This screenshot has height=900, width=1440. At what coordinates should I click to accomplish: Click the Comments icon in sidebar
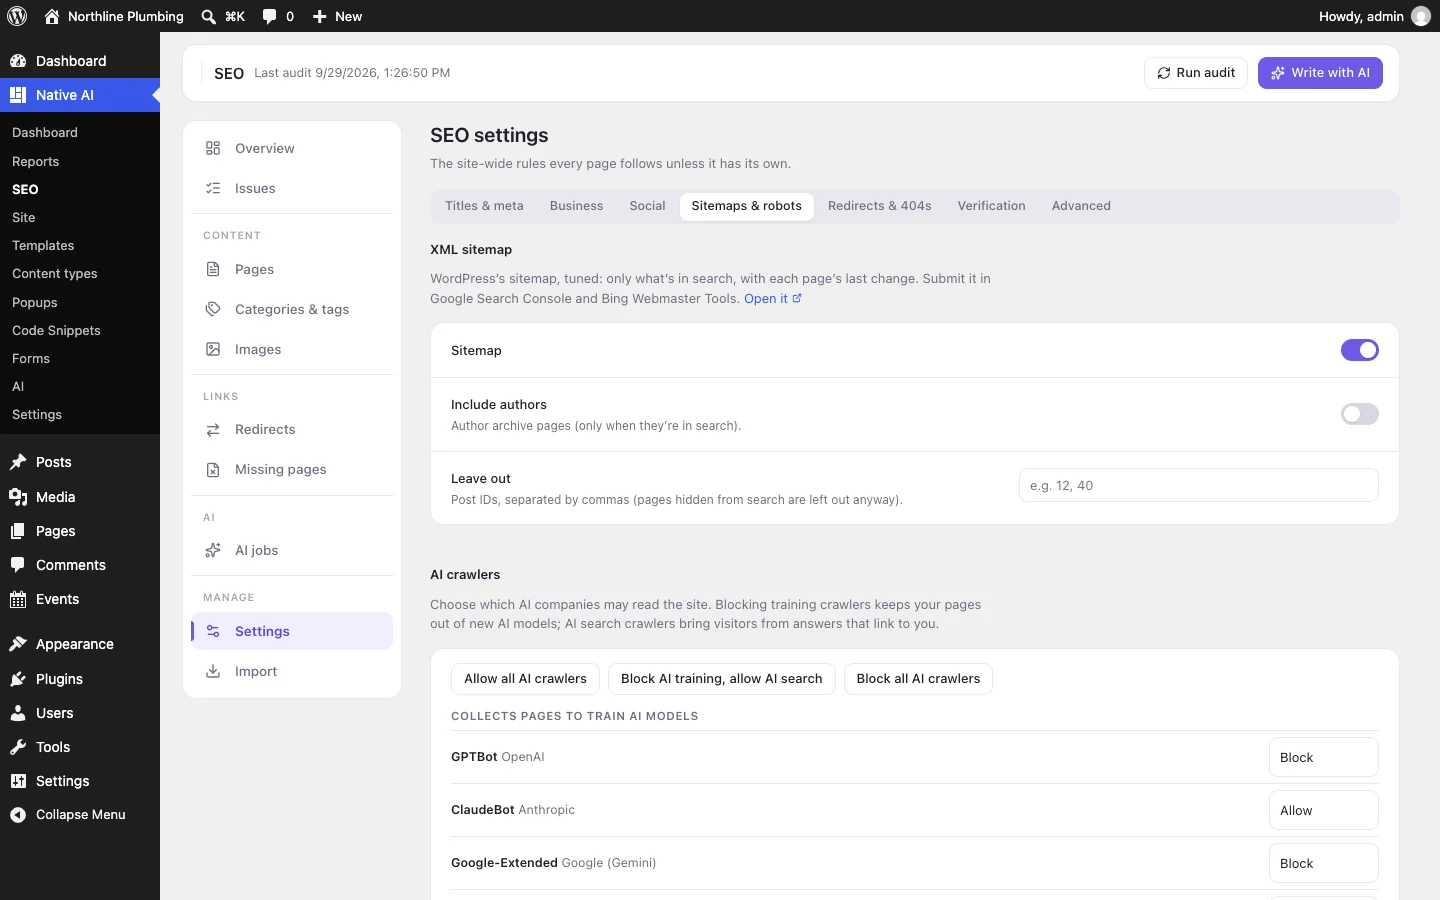[18, 565]
